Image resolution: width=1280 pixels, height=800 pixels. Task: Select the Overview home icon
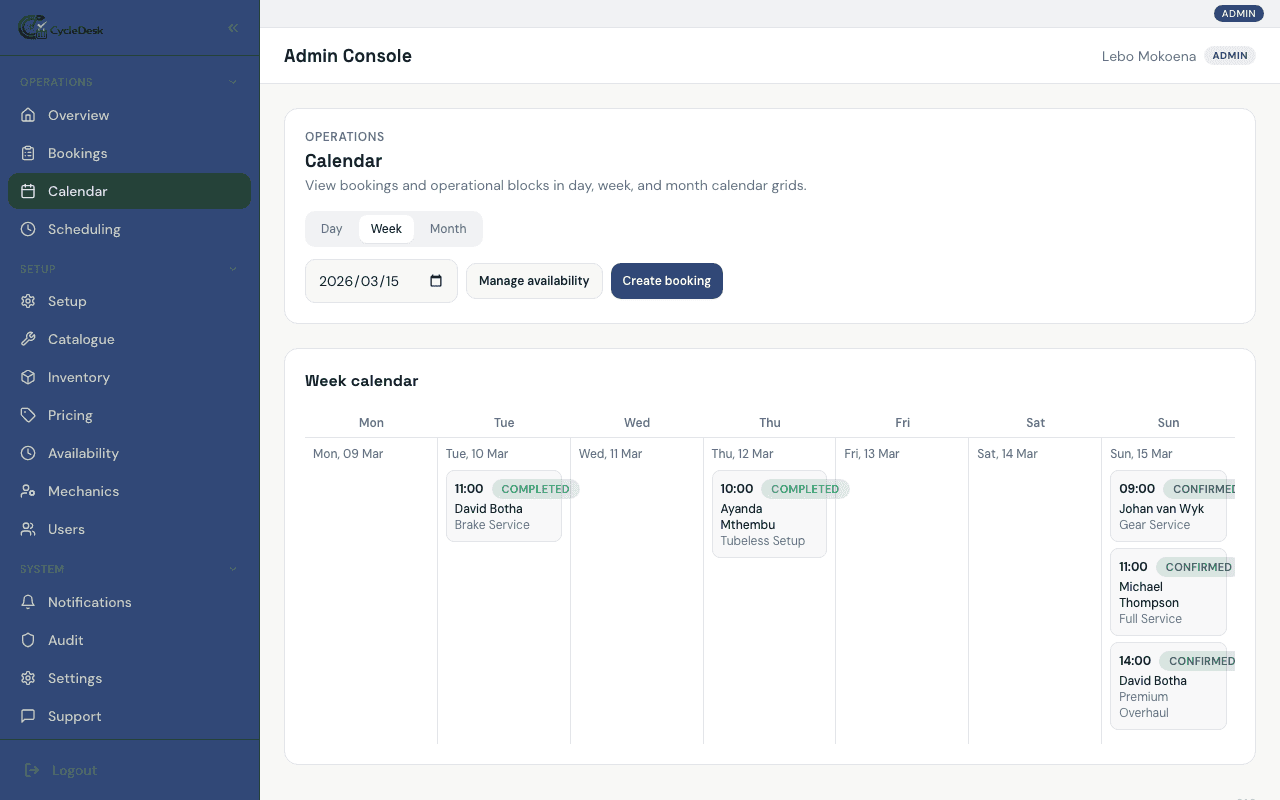tap(28, 115)
